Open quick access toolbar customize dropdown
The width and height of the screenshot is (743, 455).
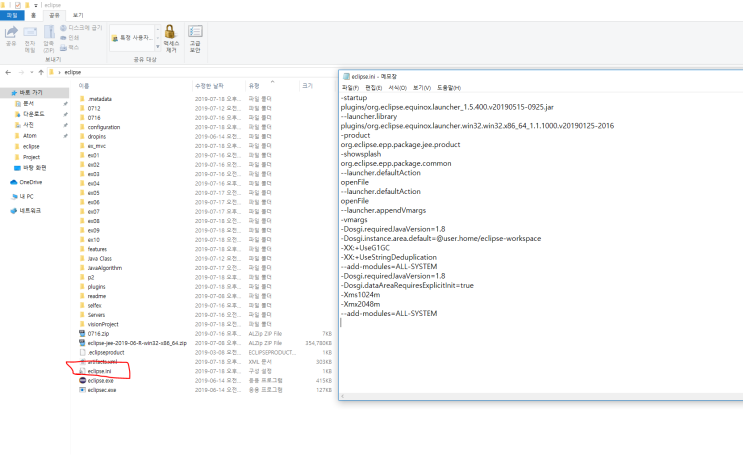pos(36,5)
